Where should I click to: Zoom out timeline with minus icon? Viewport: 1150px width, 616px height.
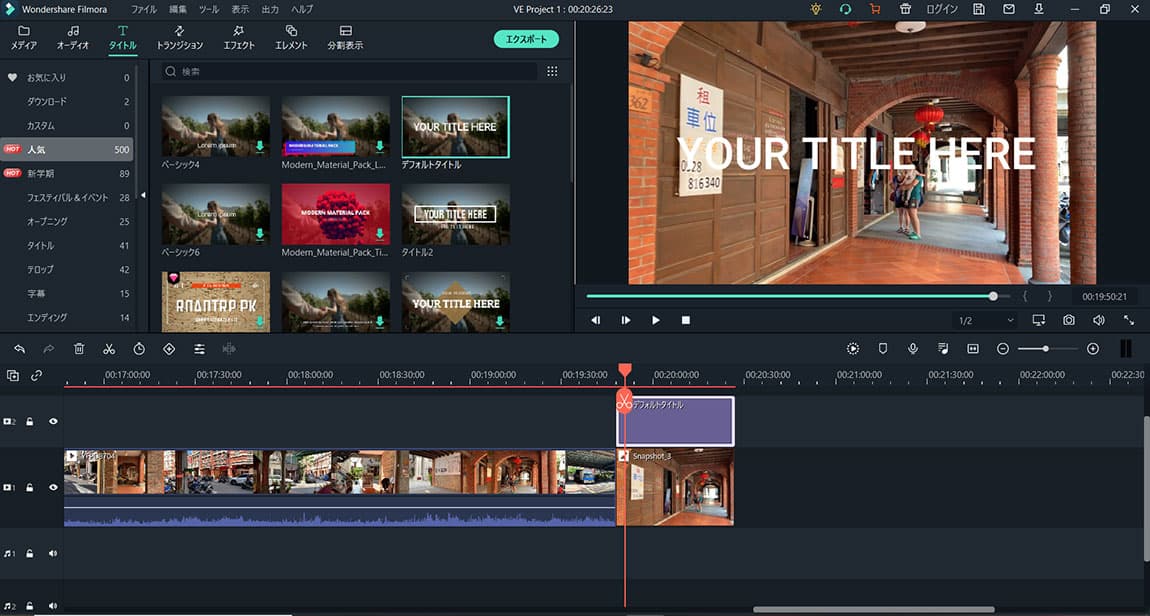1003,349
